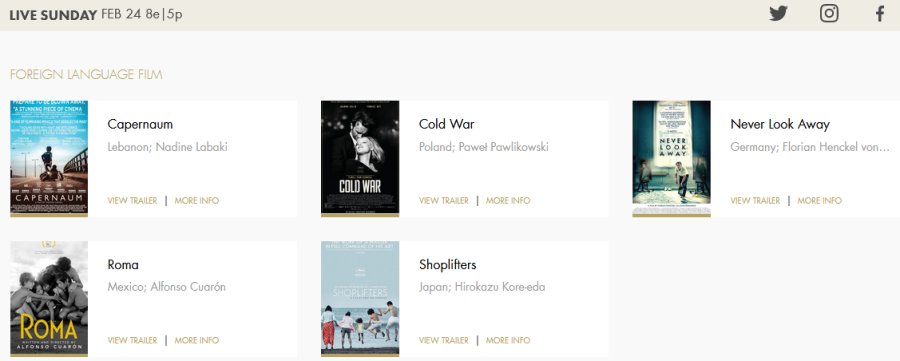This screenshot has width=900, height=361.
Task: Select the Cold War title text
Action: coord(447,124)
